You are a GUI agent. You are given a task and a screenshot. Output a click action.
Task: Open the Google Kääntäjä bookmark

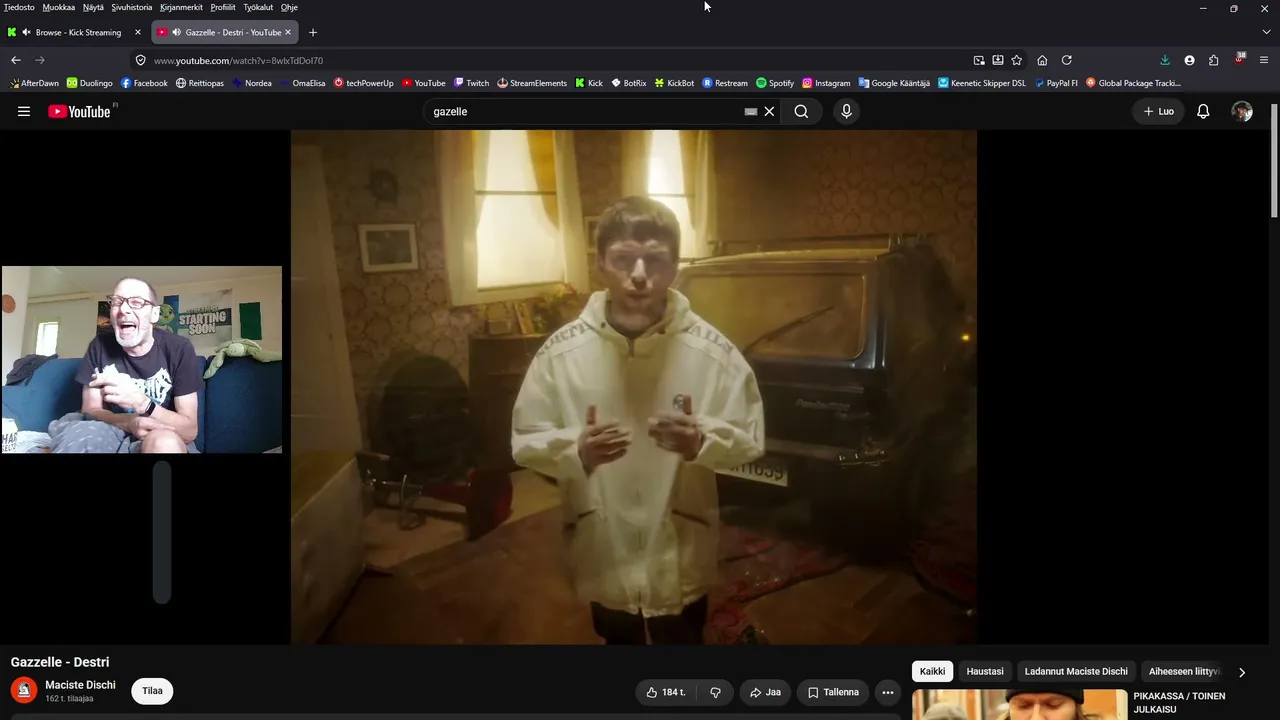pyautogui.click(x=894, y=83)
